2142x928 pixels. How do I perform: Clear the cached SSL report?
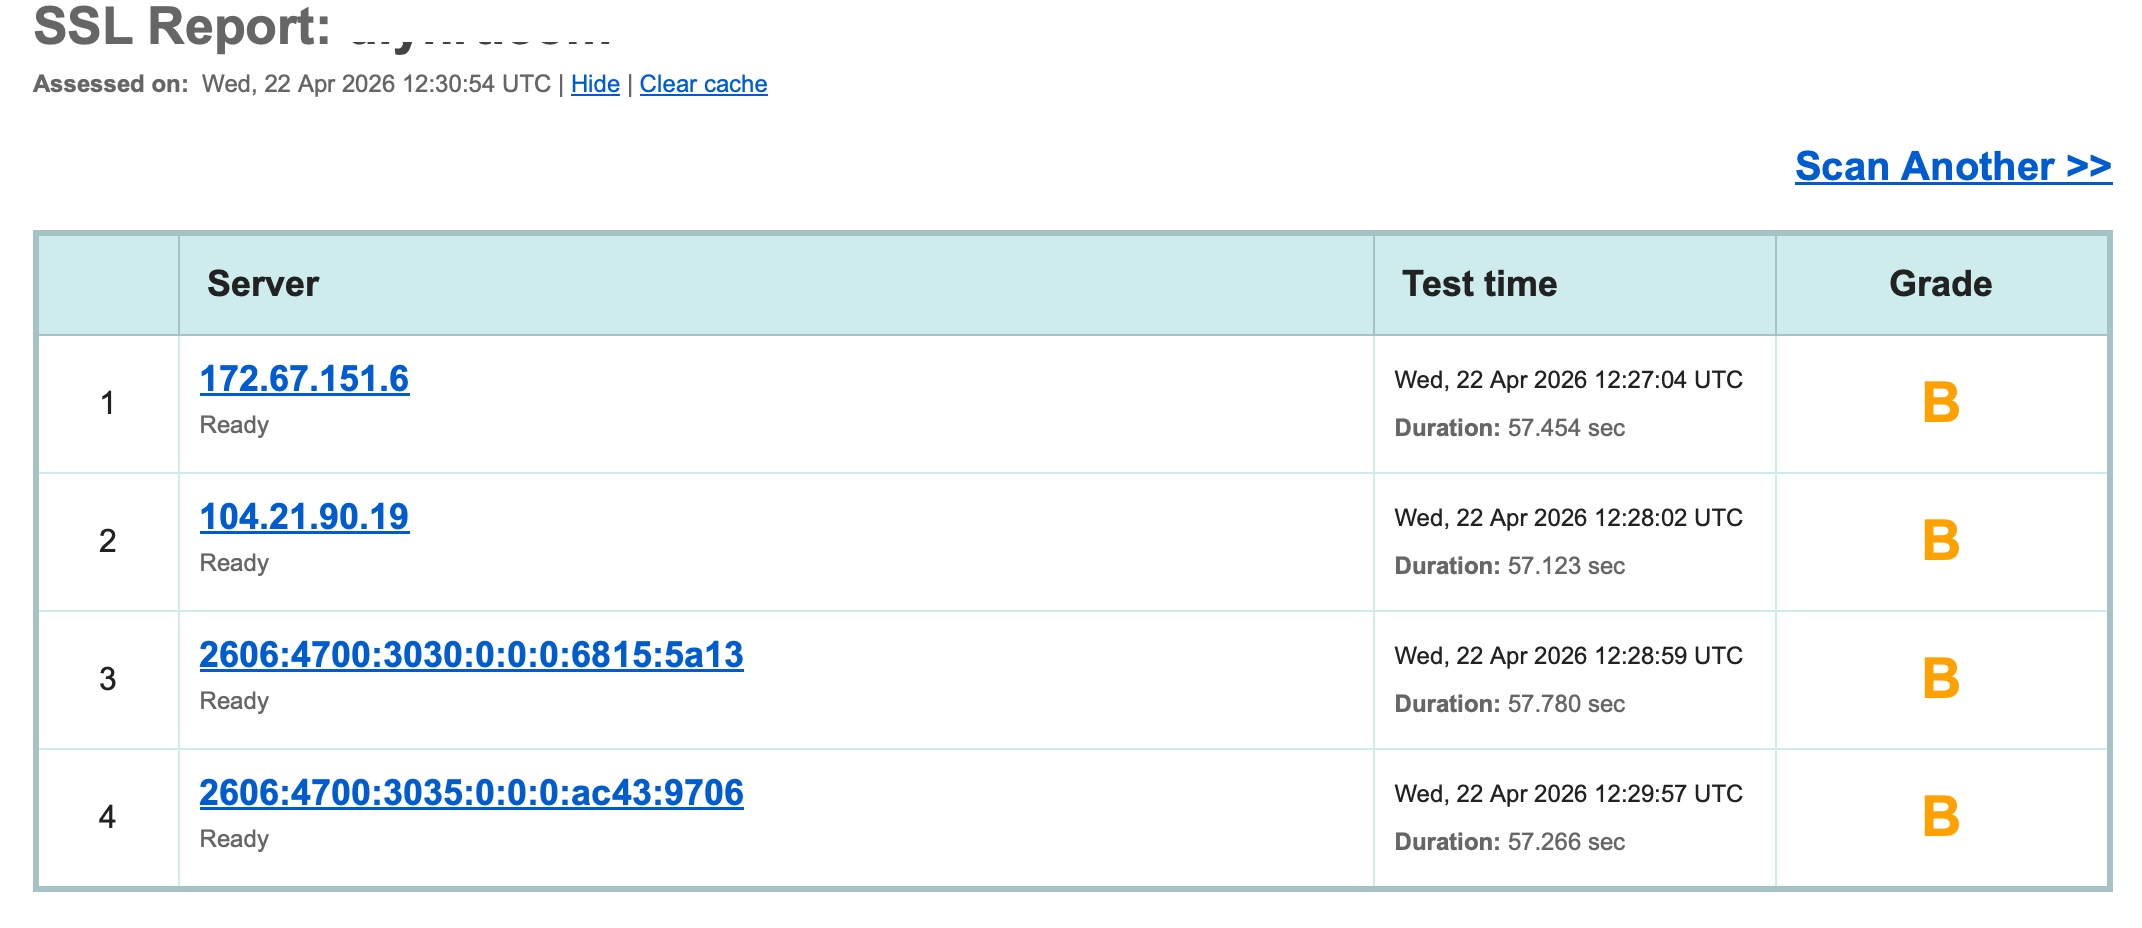[x=703, y=84]
